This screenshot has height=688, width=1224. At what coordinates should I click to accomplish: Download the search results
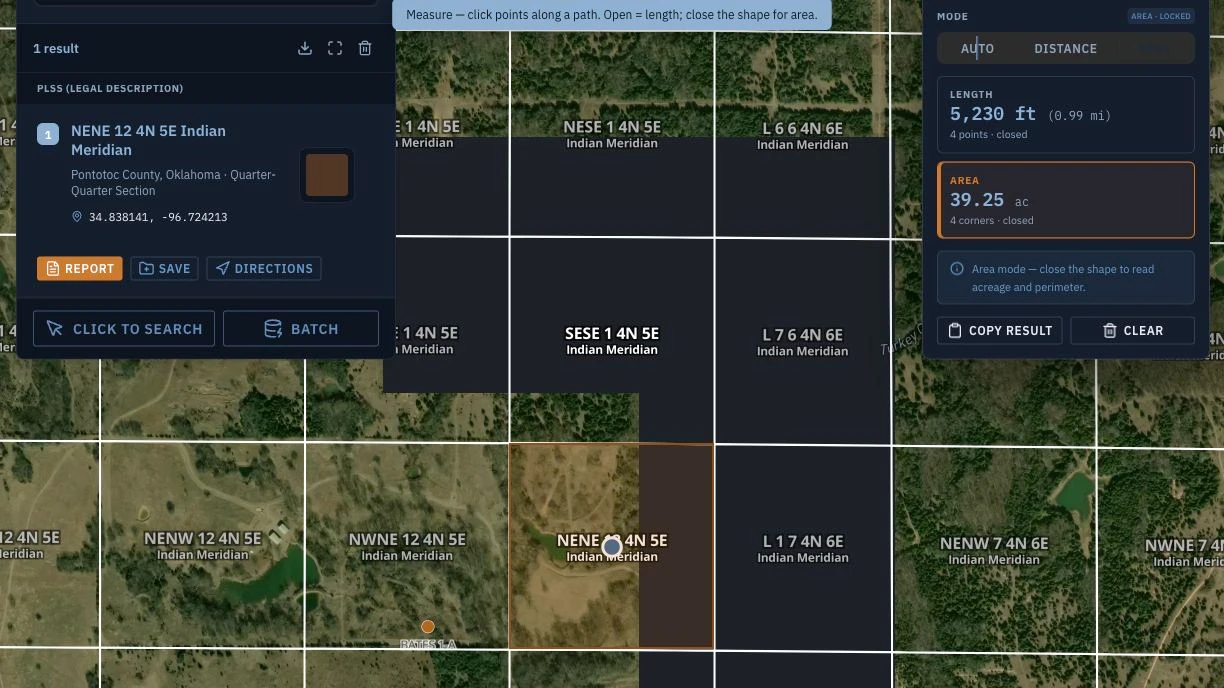(x=305, y=48)
